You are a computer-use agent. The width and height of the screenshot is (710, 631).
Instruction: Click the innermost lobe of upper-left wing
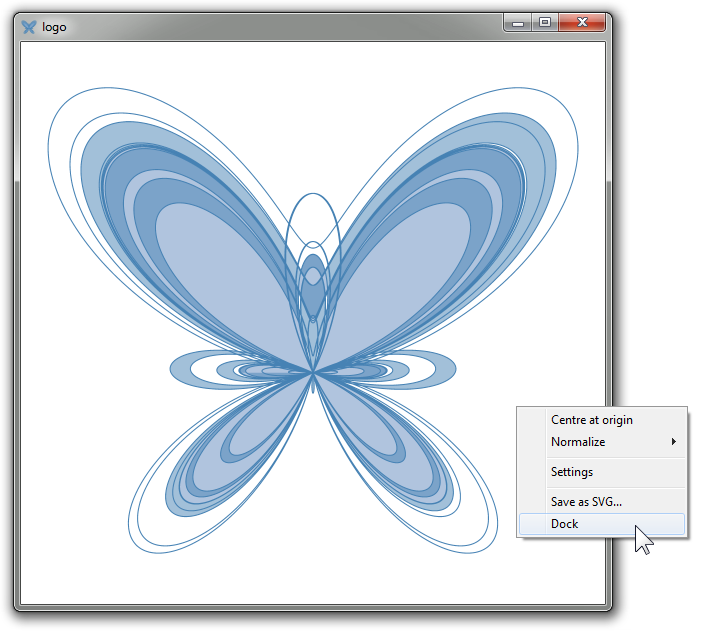(218, 270)
